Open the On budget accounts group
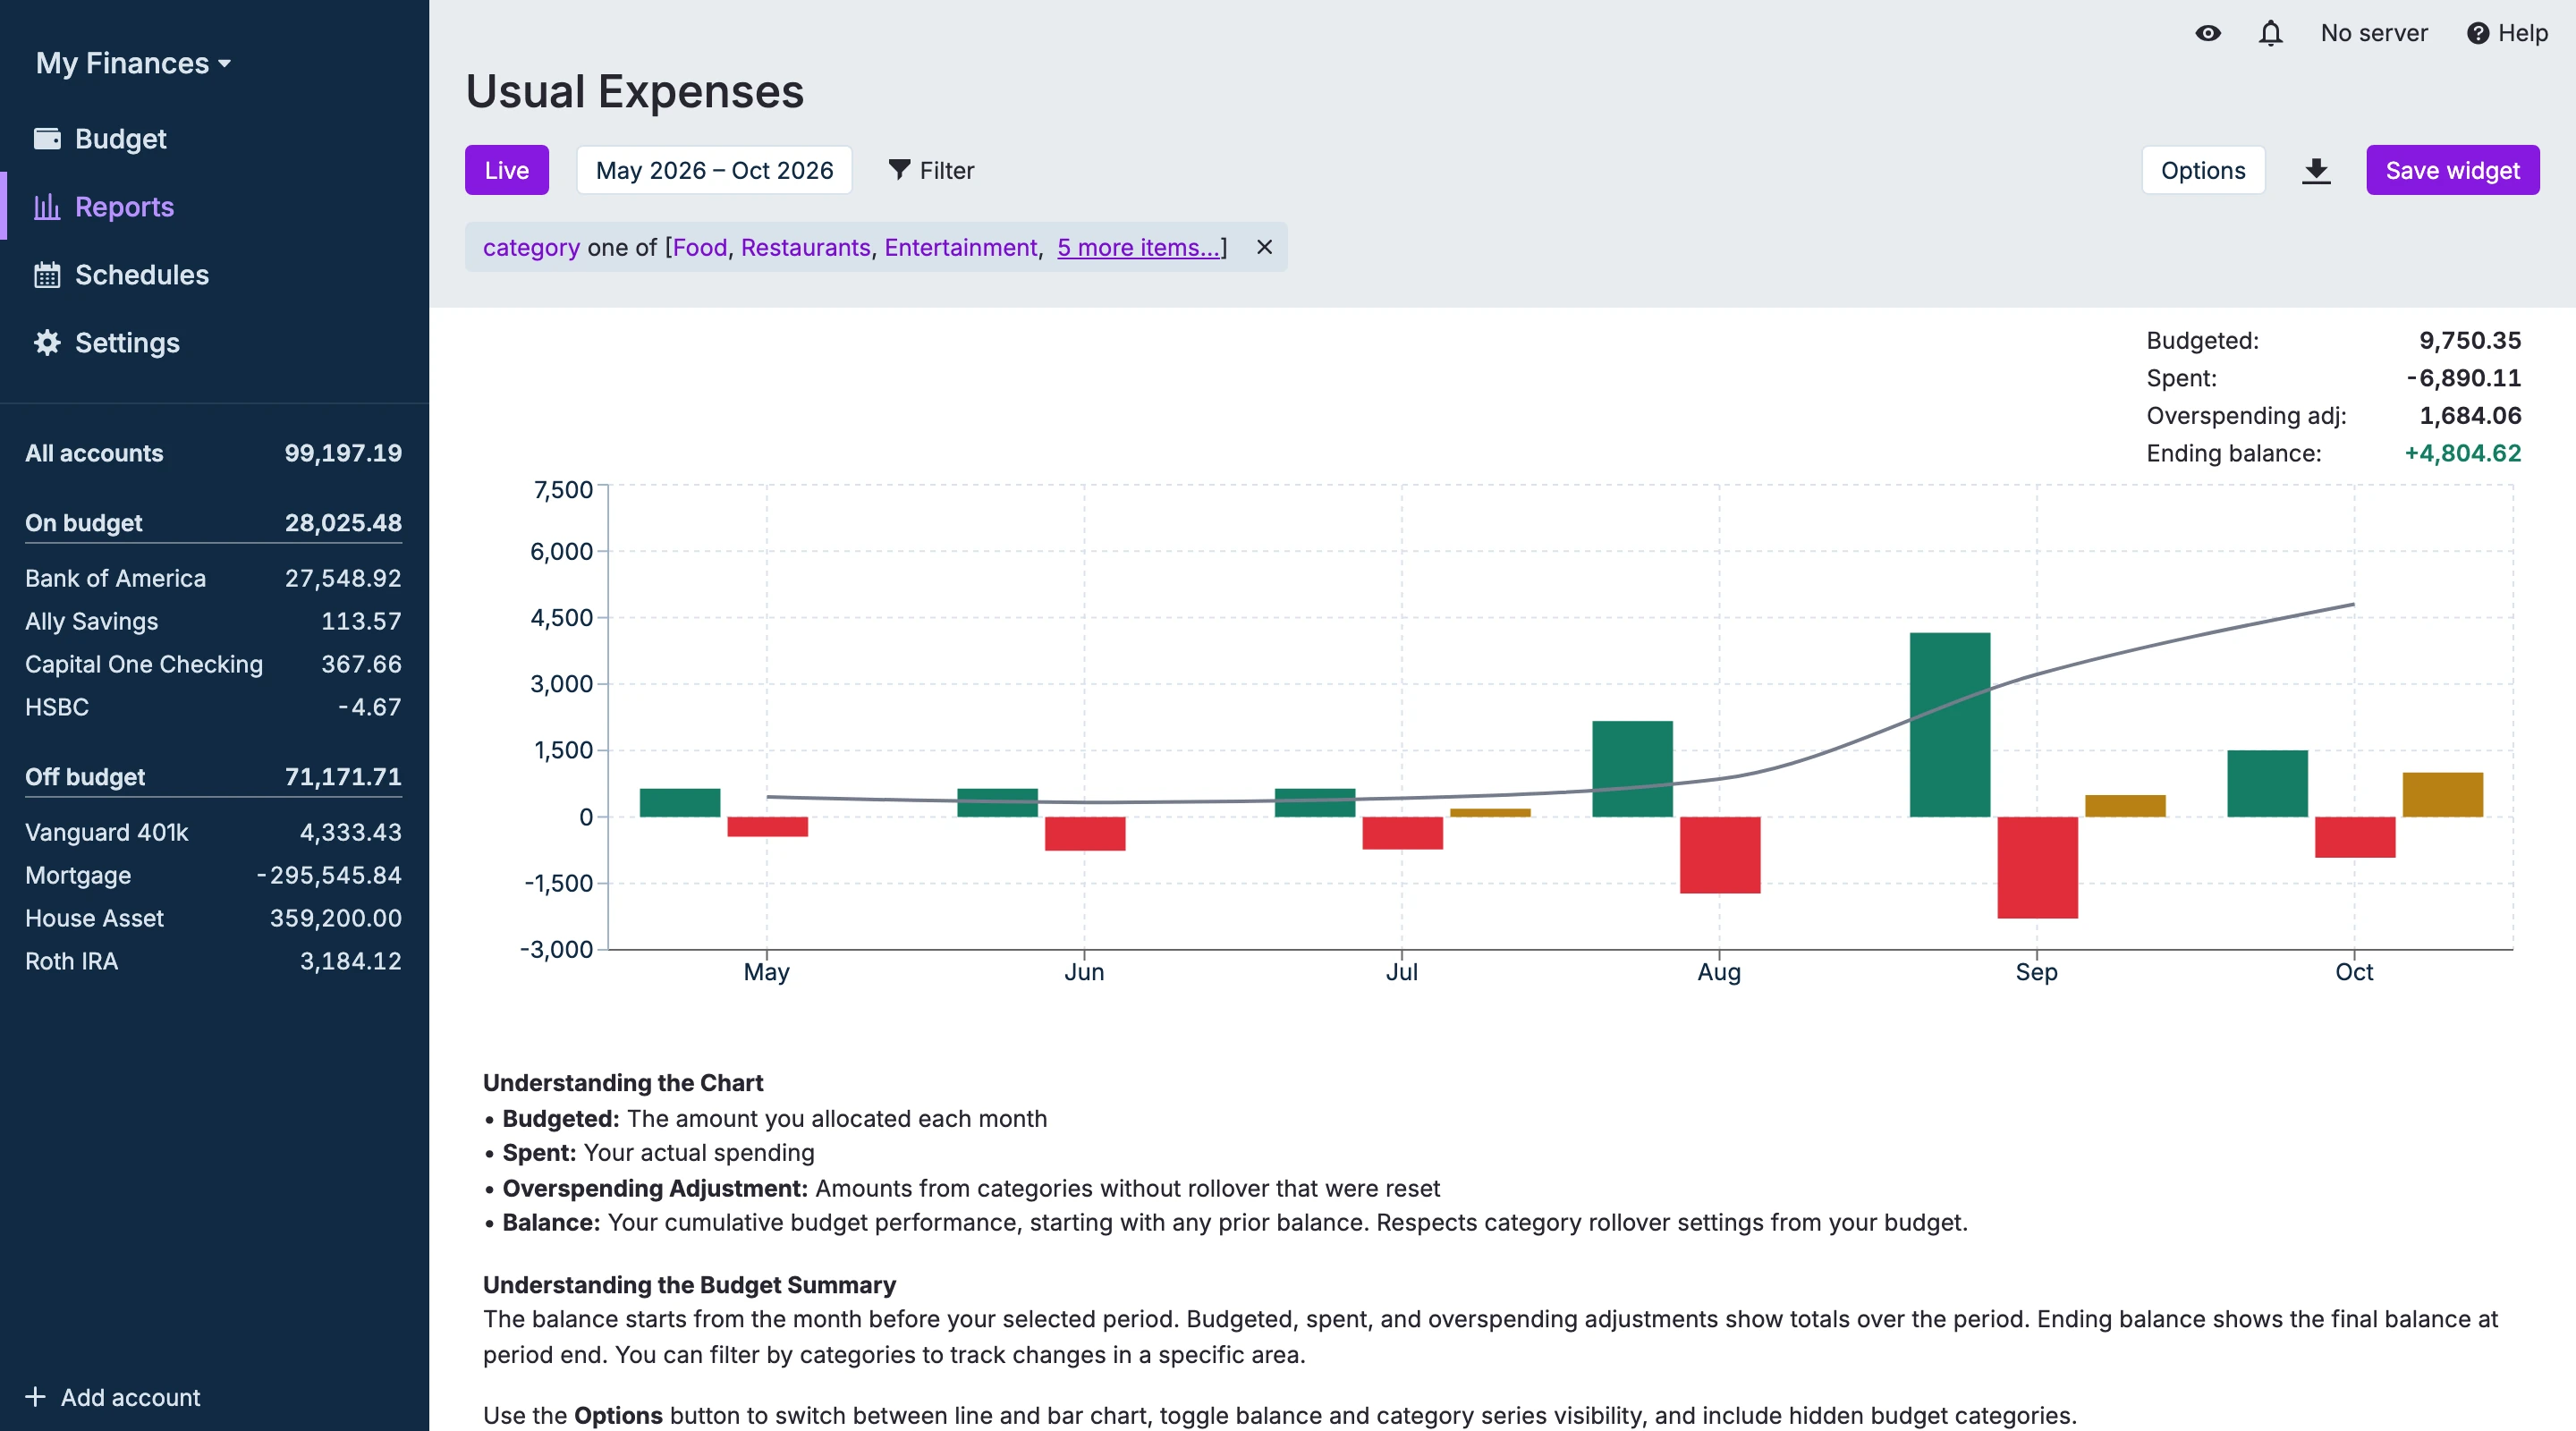The height and width of the screenshot is (1431, 2576). (x=214, y=523)
